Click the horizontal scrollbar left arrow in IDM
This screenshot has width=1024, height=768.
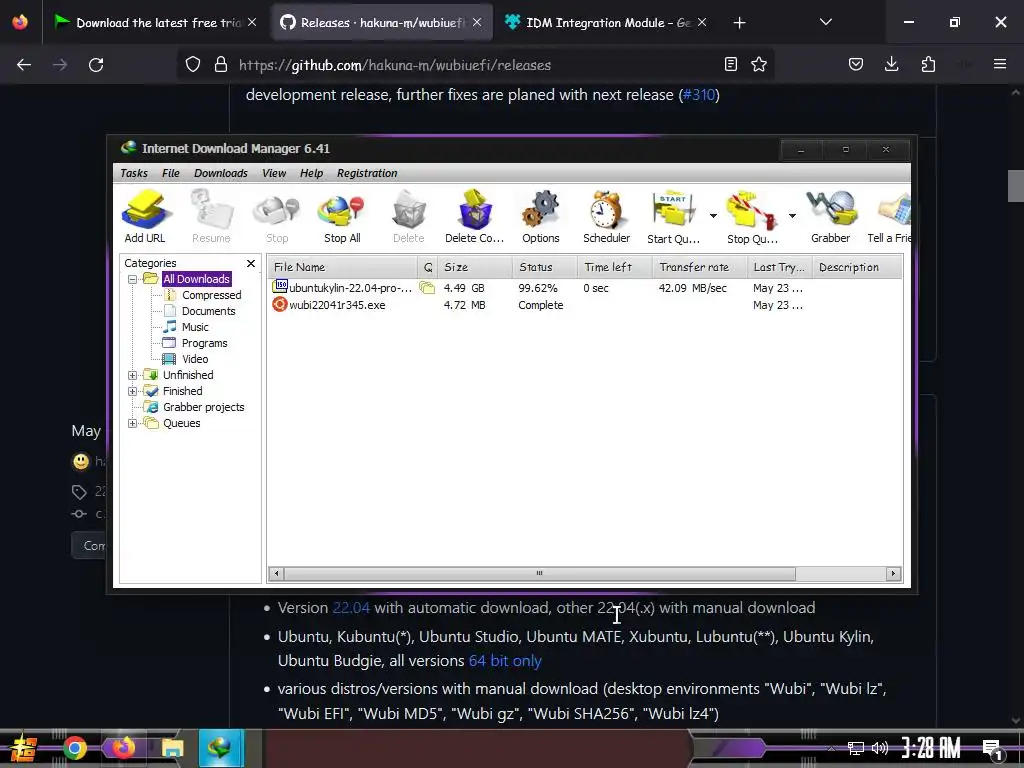pos(277,573)
